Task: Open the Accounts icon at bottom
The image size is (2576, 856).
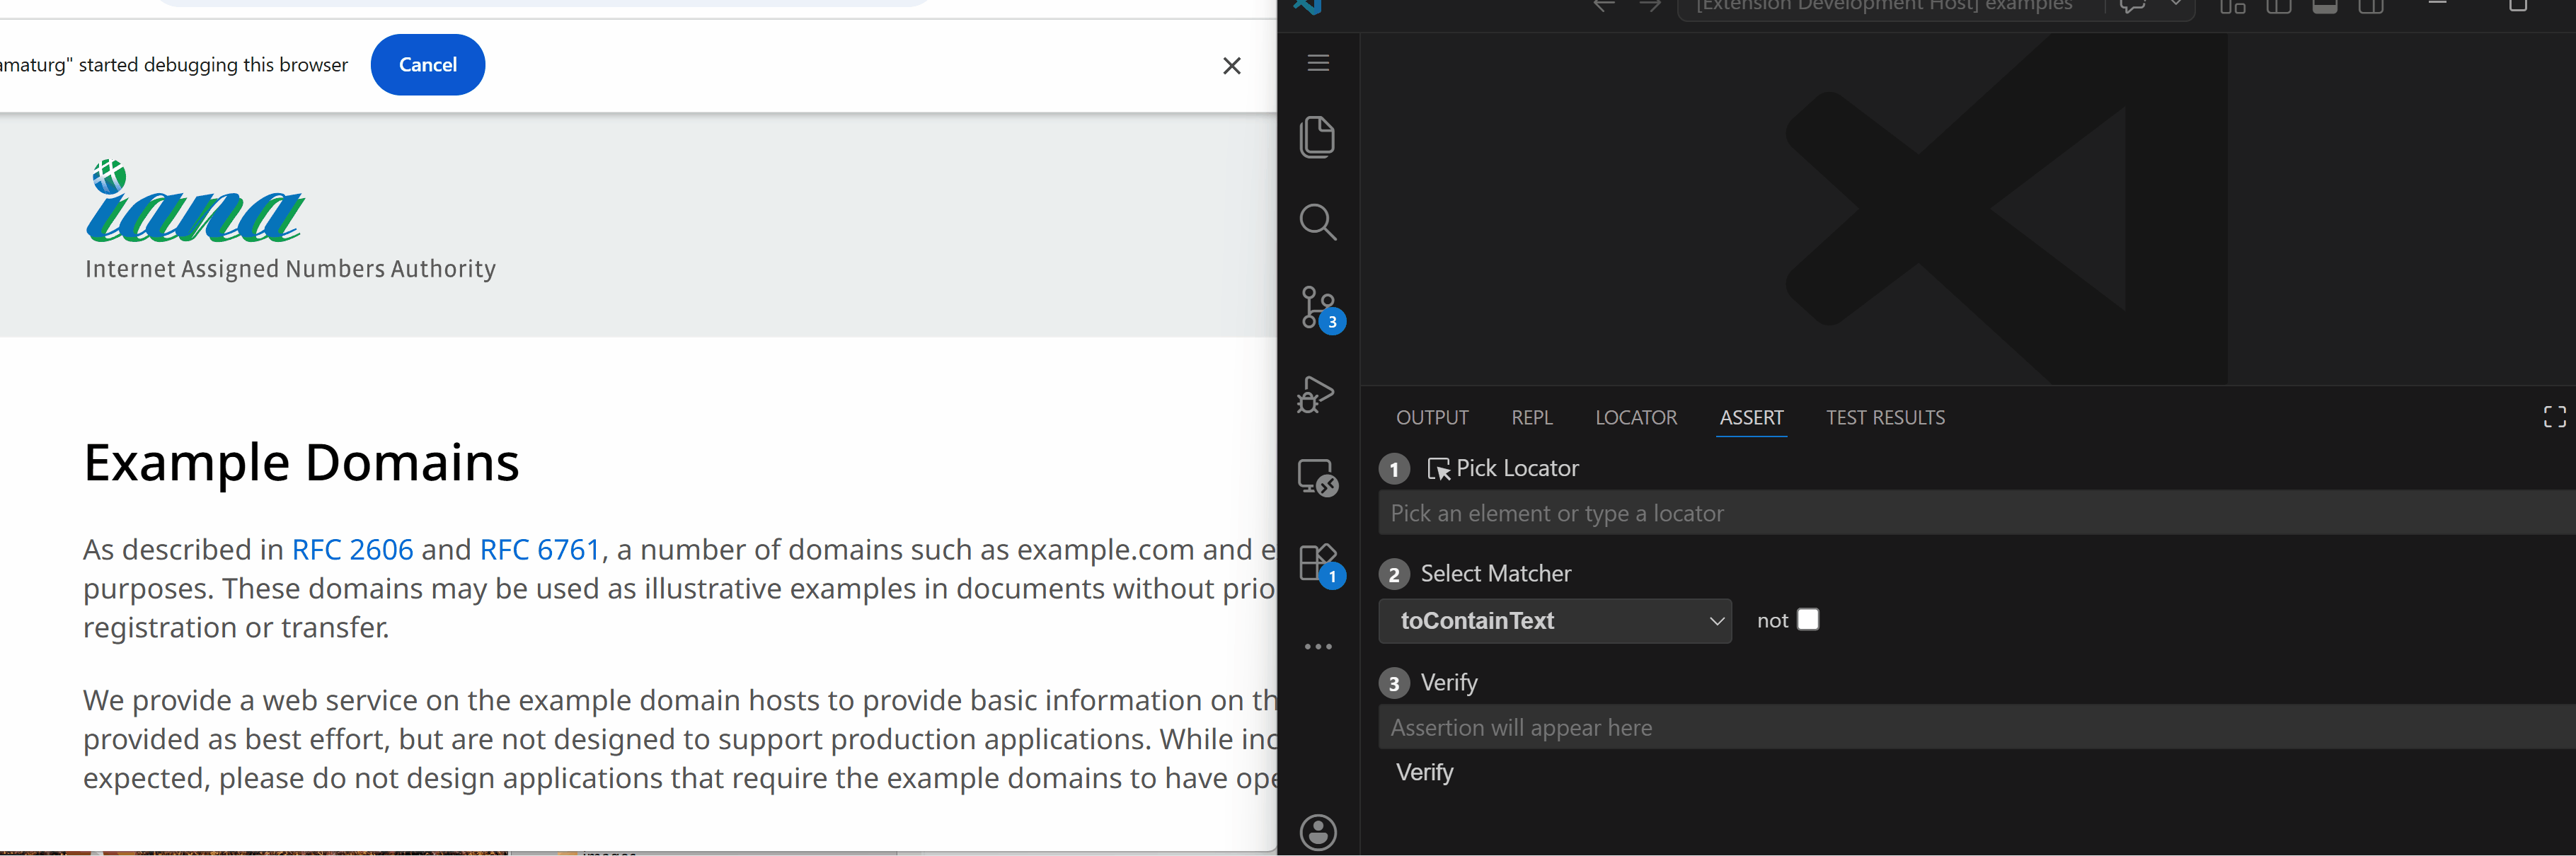Action: 1317,831
